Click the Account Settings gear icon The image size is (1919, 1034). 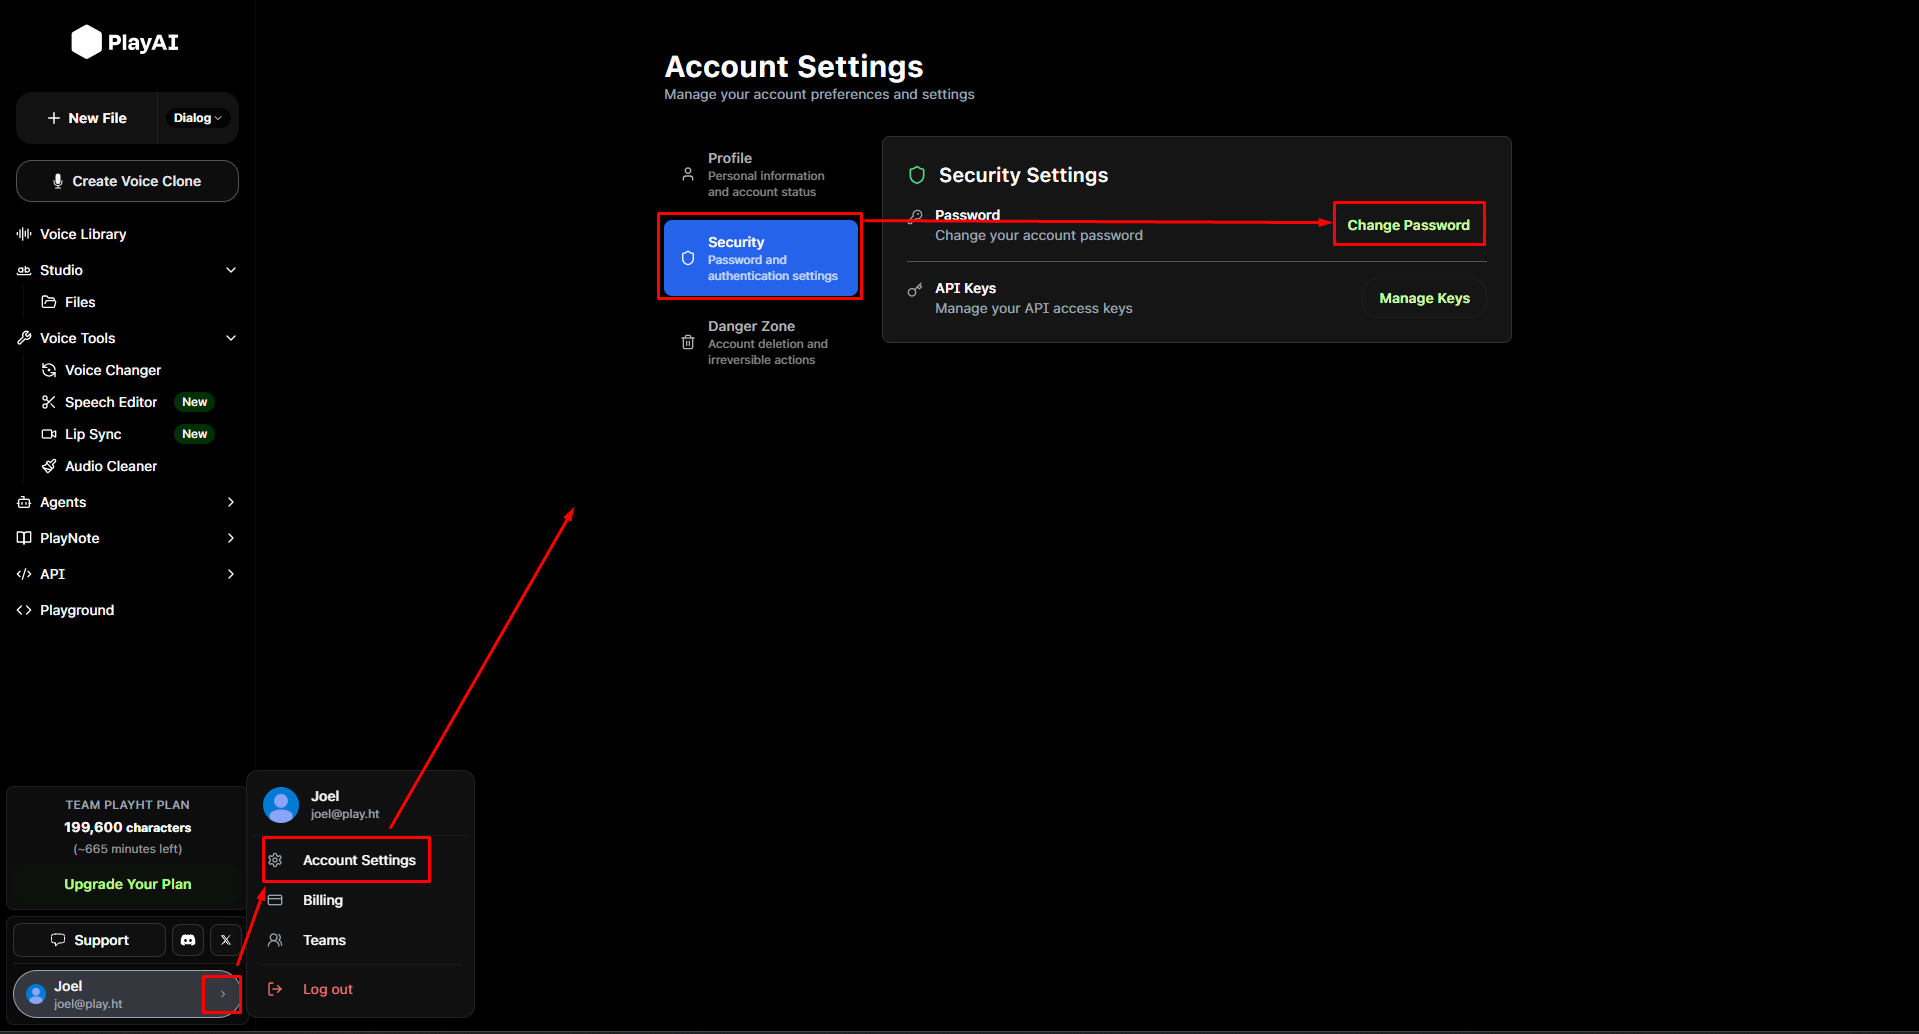(x=275, y=860)
